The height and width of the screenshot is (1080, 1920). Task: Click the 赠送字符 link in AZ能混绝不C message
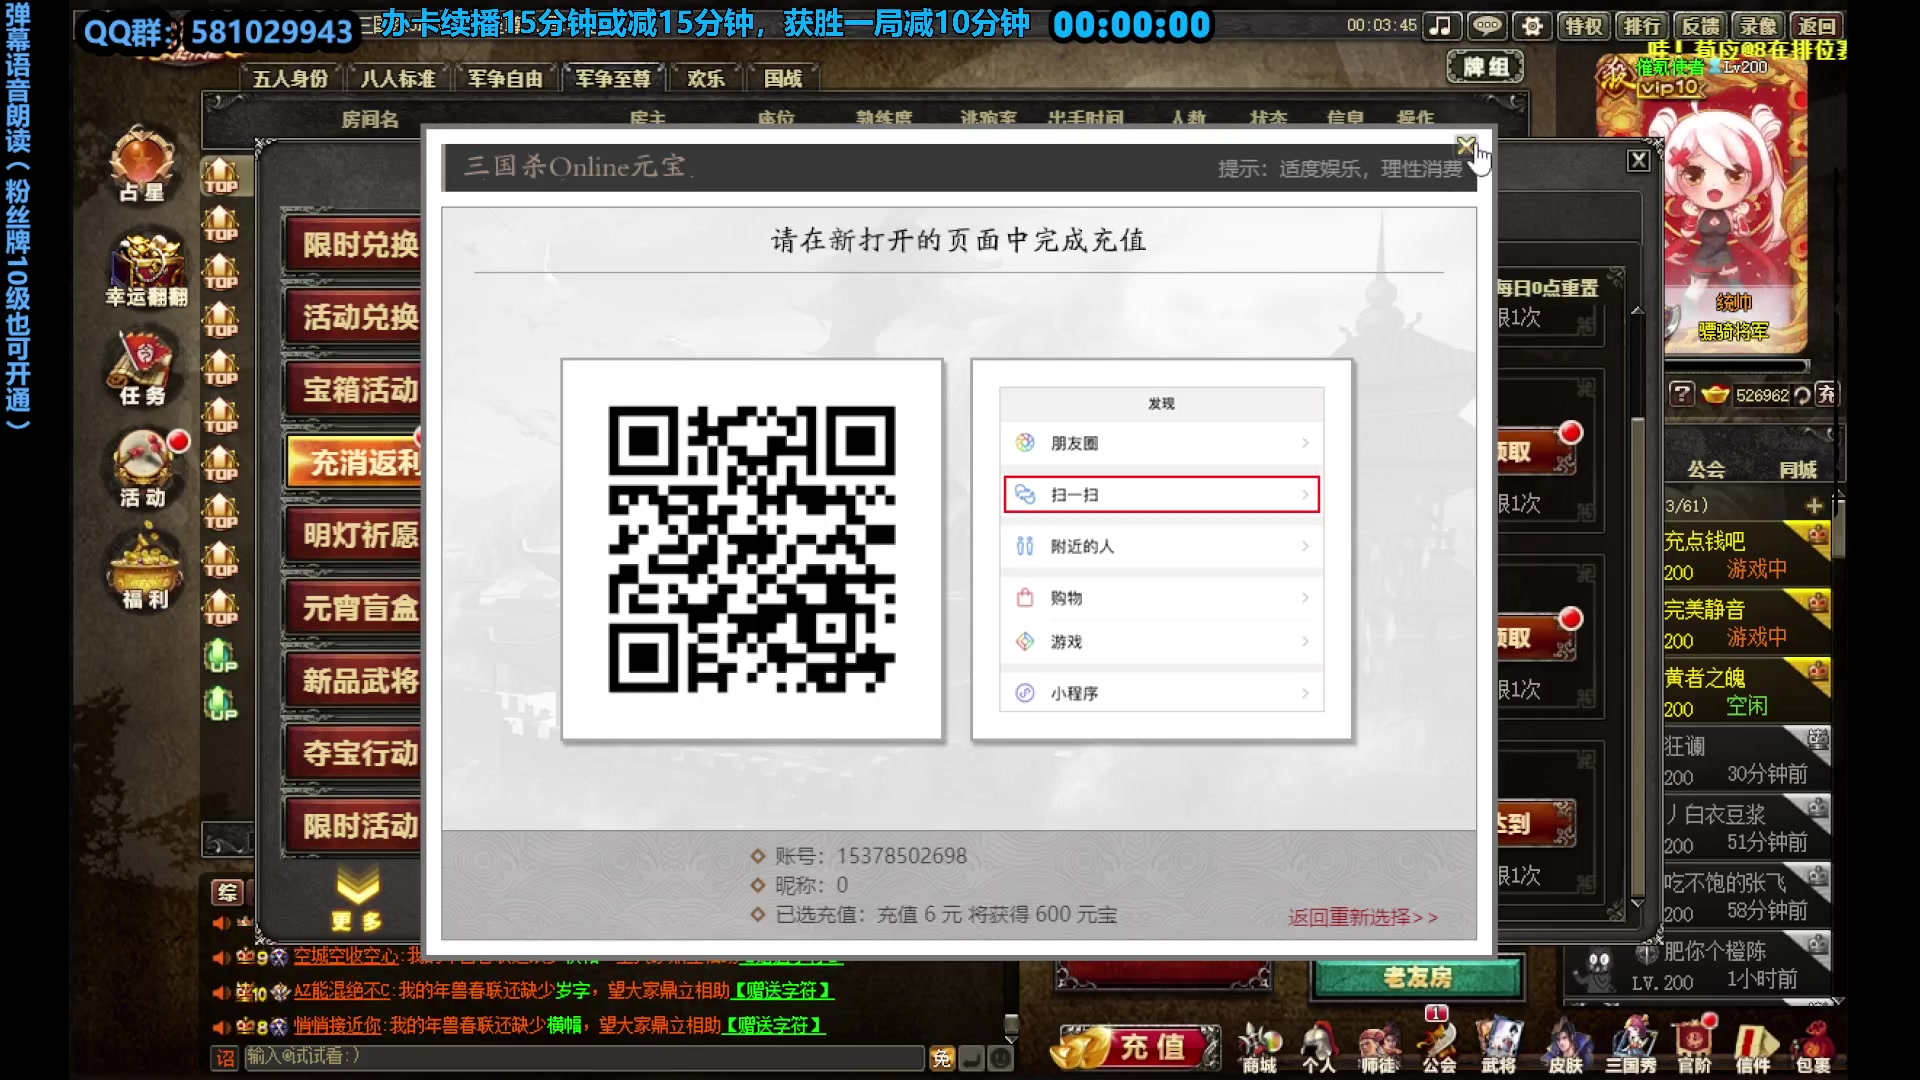[782, 990]
